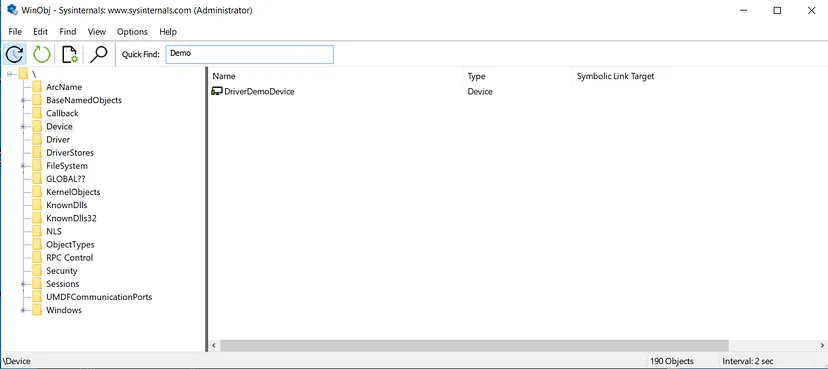Click the RPC Control folder icon
828x369 pixels.
tap(36, 258)
